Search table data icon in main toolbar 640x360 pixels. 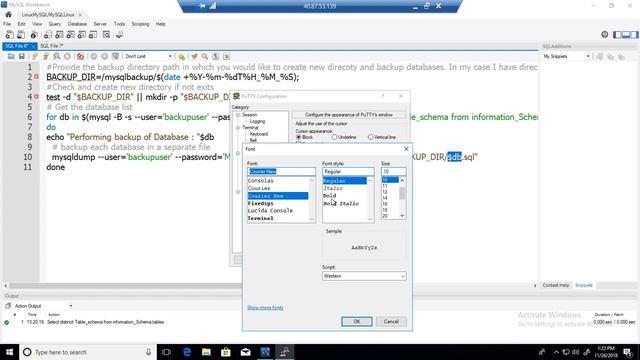point(106,35)
